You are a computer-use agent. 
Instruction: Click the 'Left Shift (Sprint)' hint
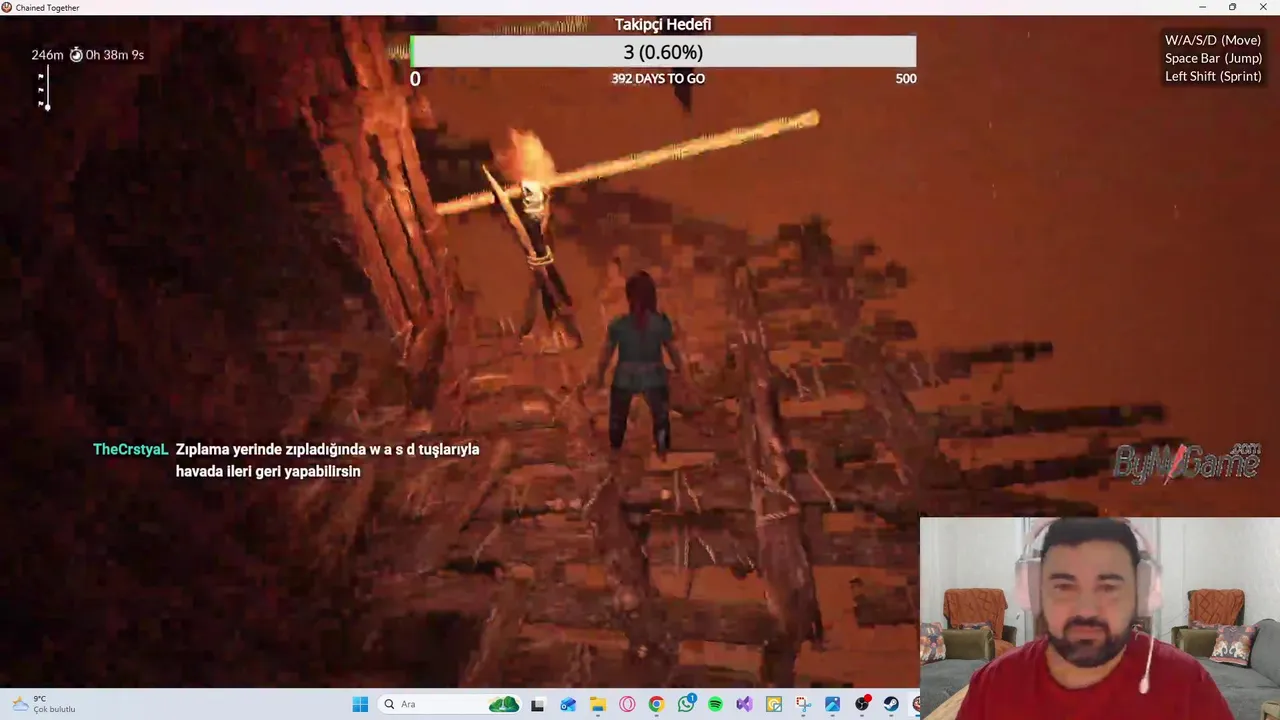[1213, 76]
